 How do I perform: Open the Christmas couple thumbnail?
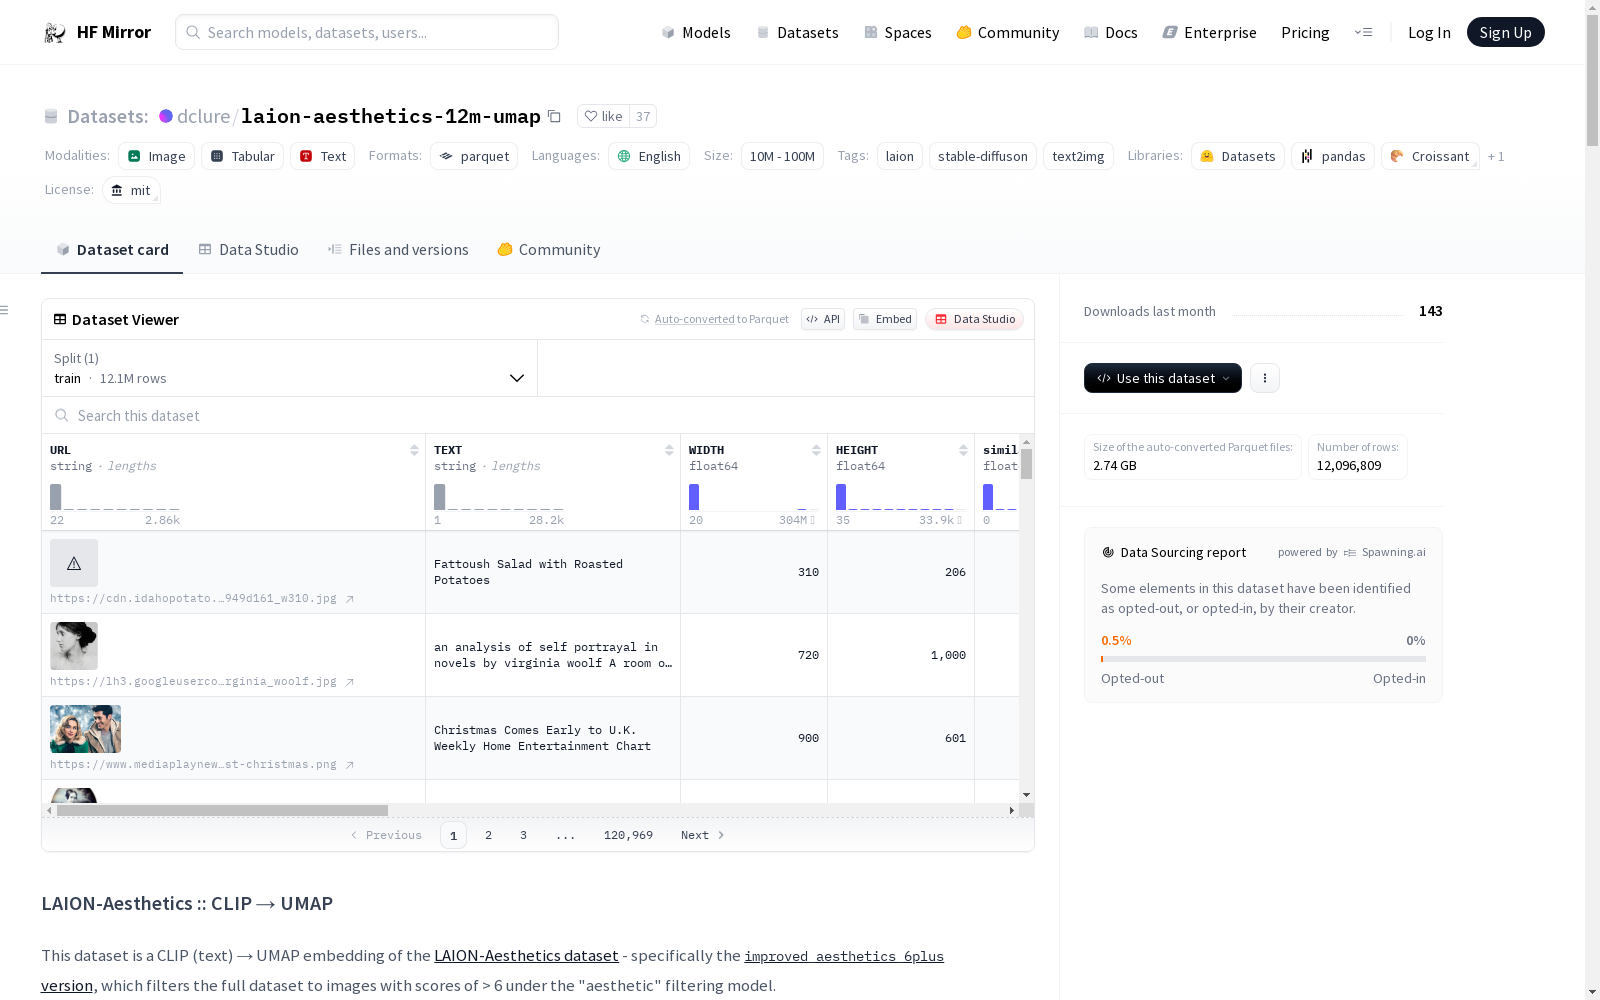tap(85, 729)
